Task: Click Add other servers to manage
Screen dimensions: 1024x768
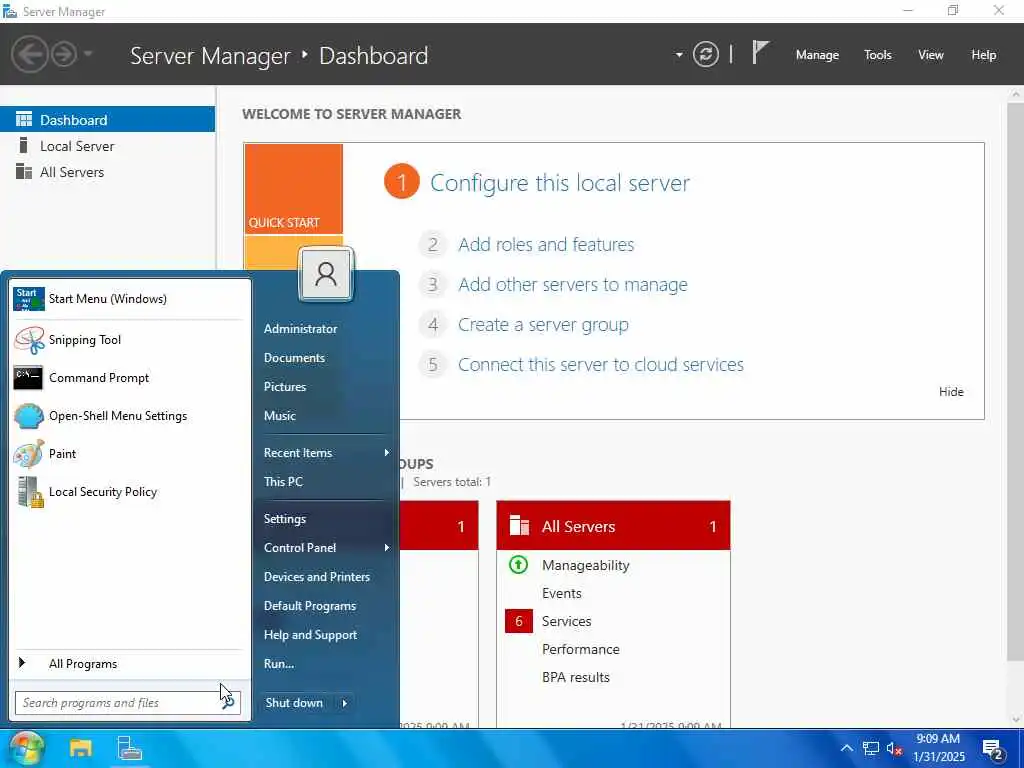Action: click(573, 285)
